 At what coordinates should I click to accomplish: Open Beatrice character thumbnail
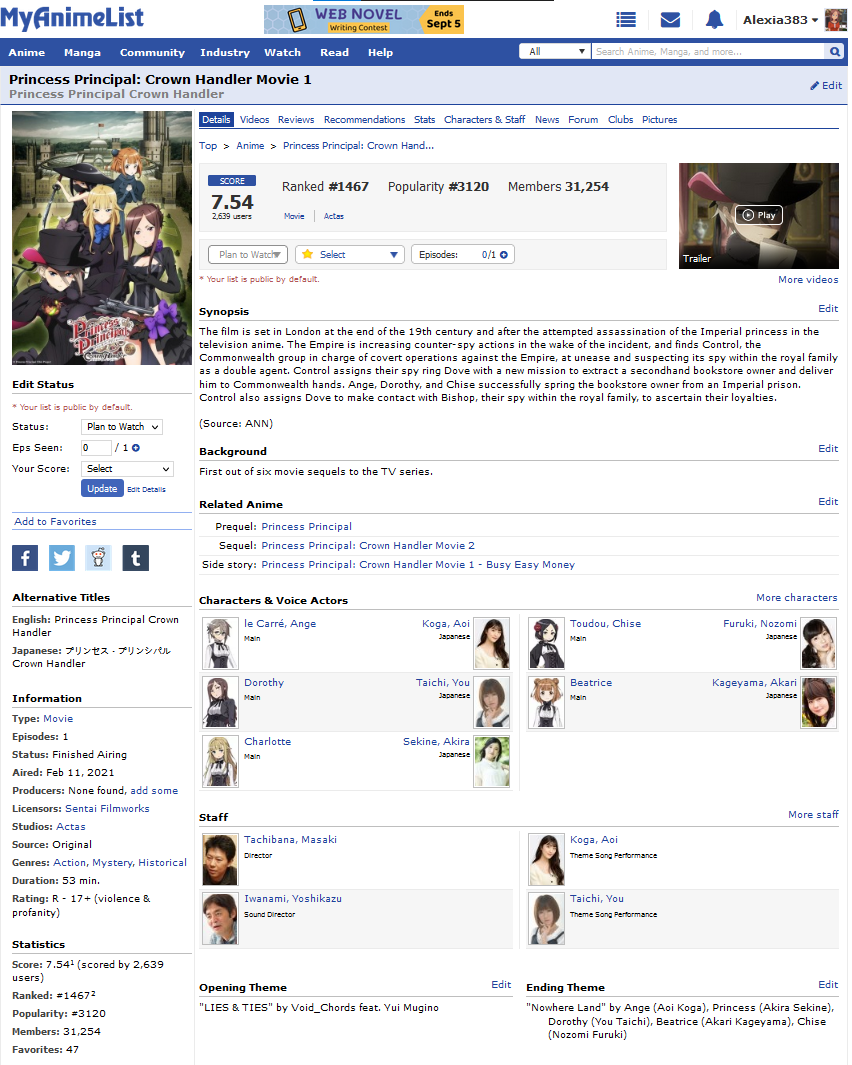click(x=546, y=702)
